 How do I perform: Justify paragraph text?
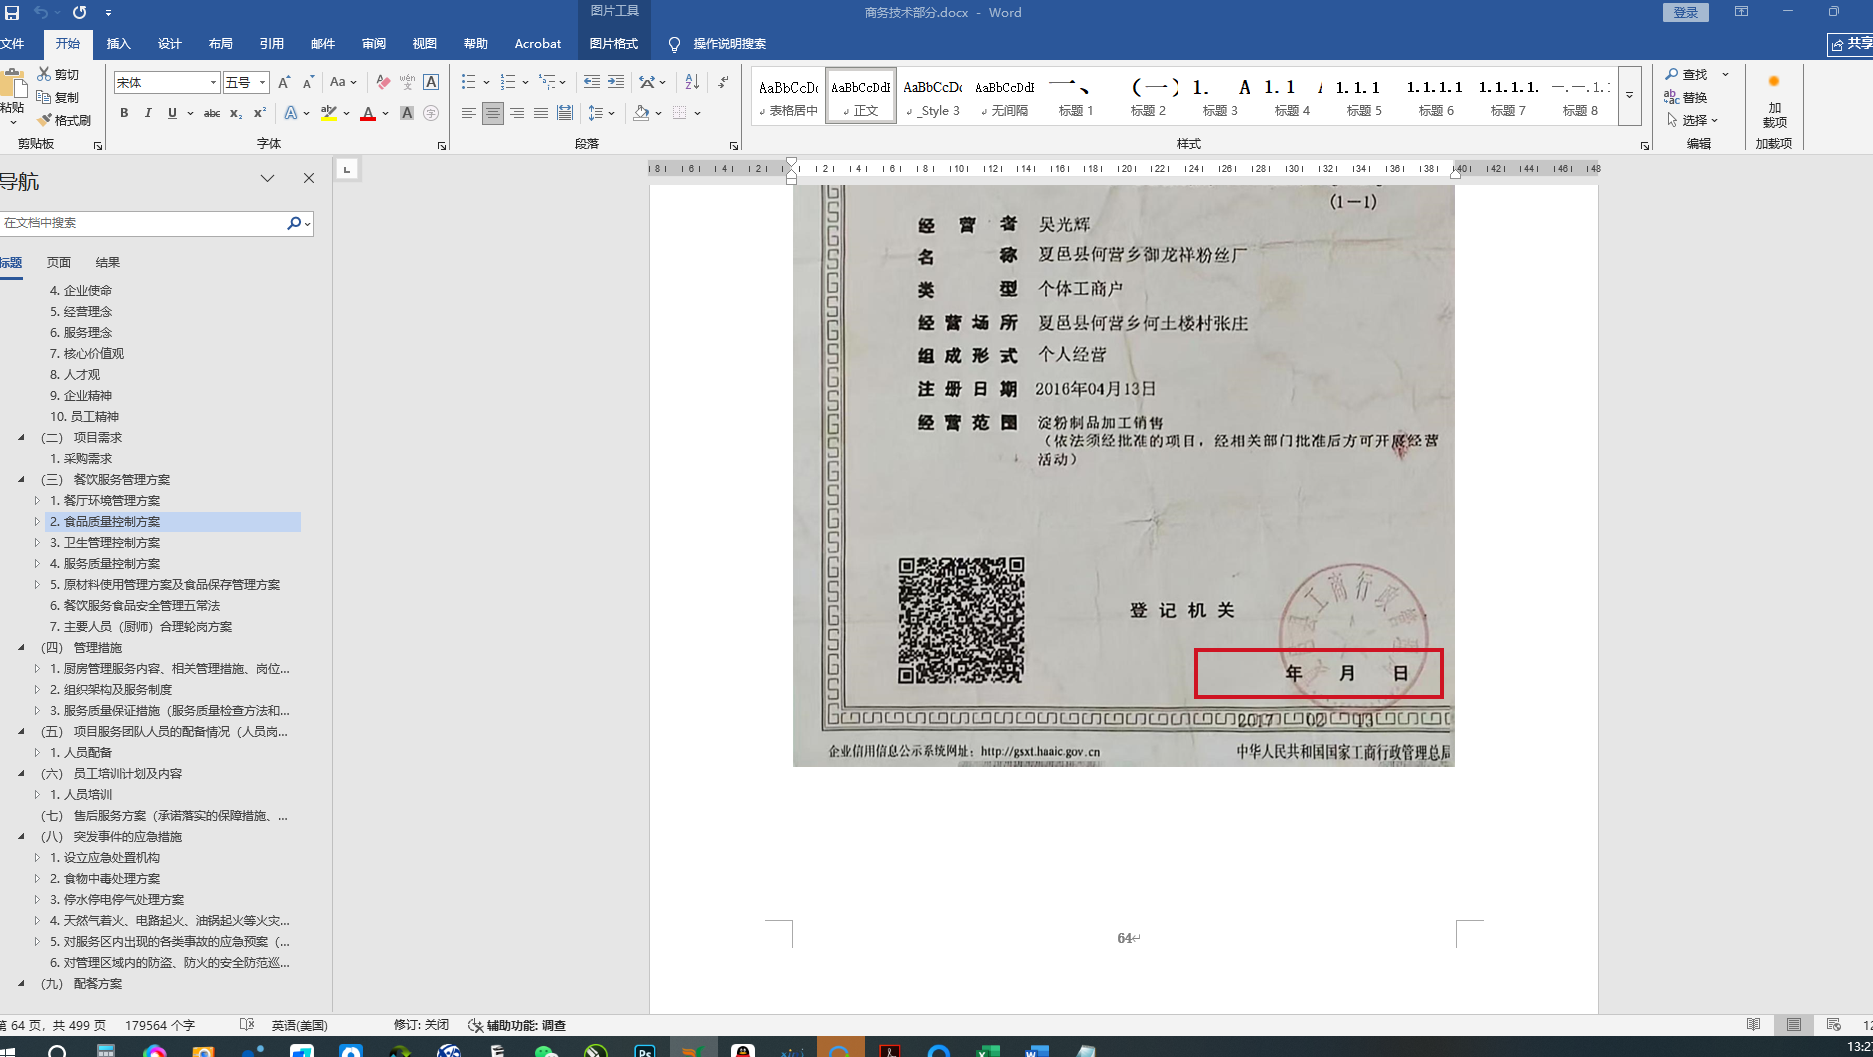coord(541,113)
